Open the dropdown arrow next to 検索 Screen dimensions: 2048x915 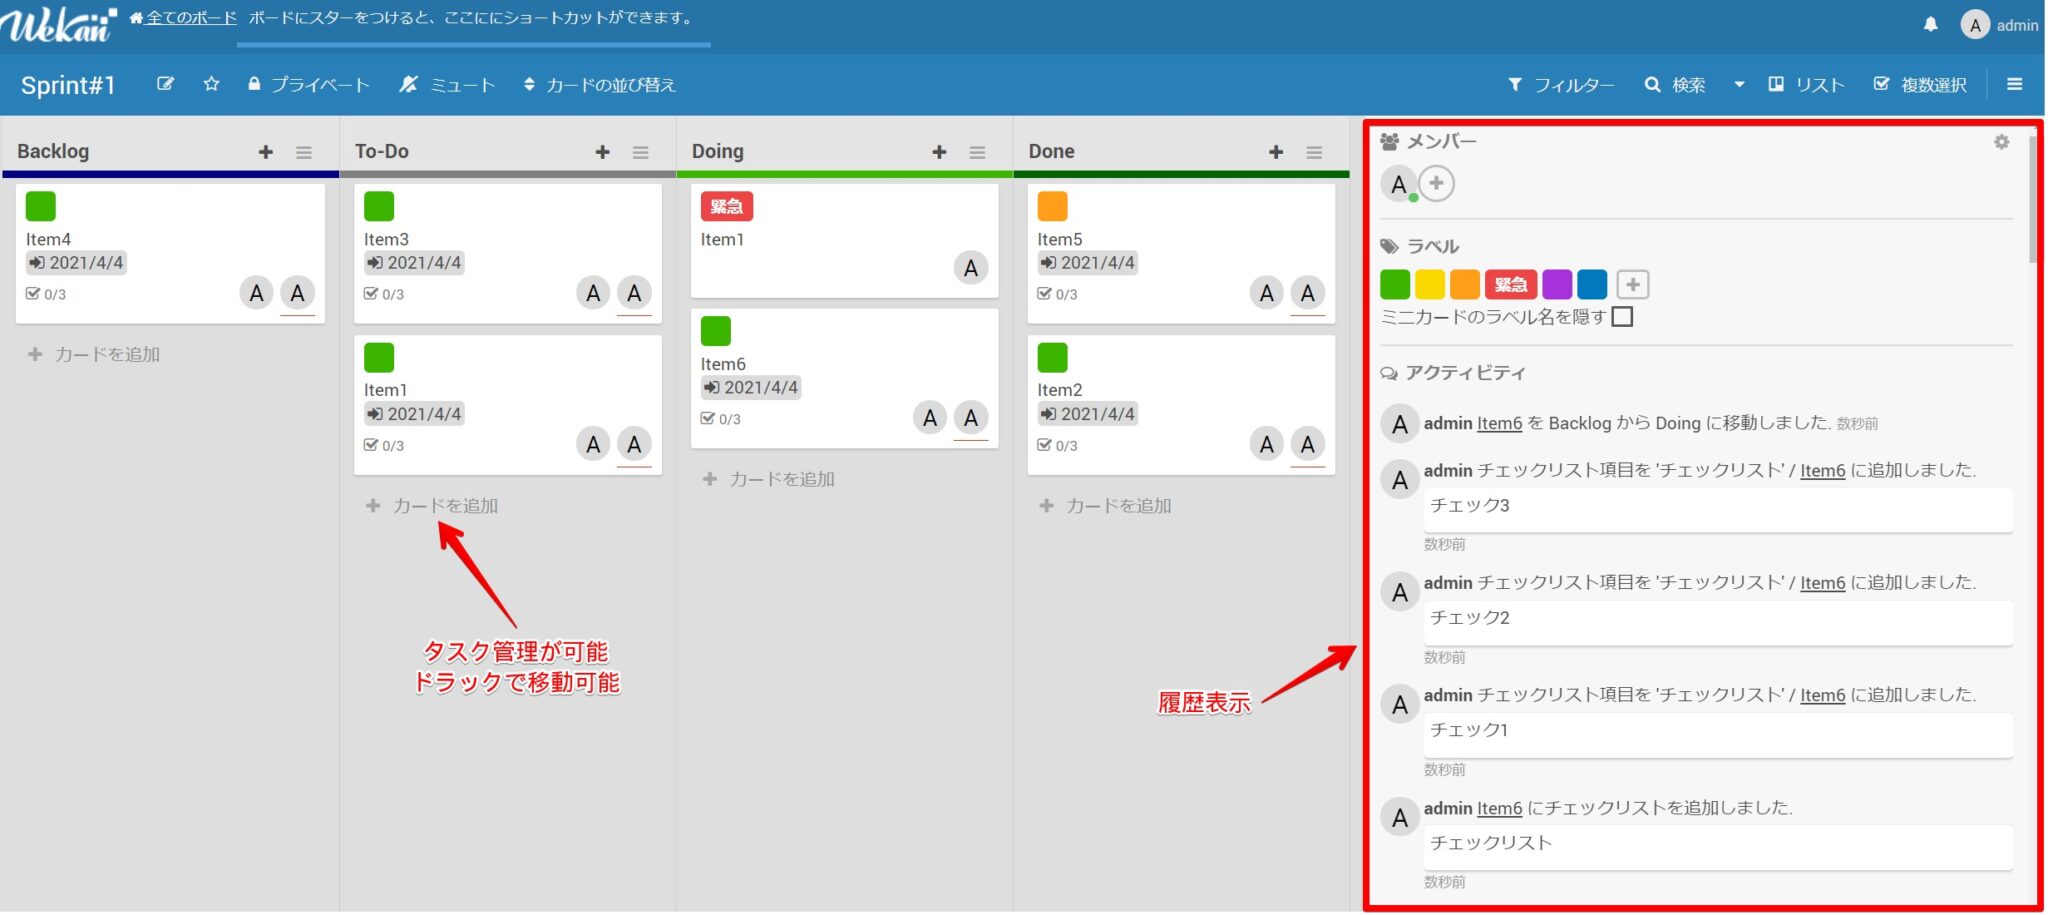click(1739, 85)
